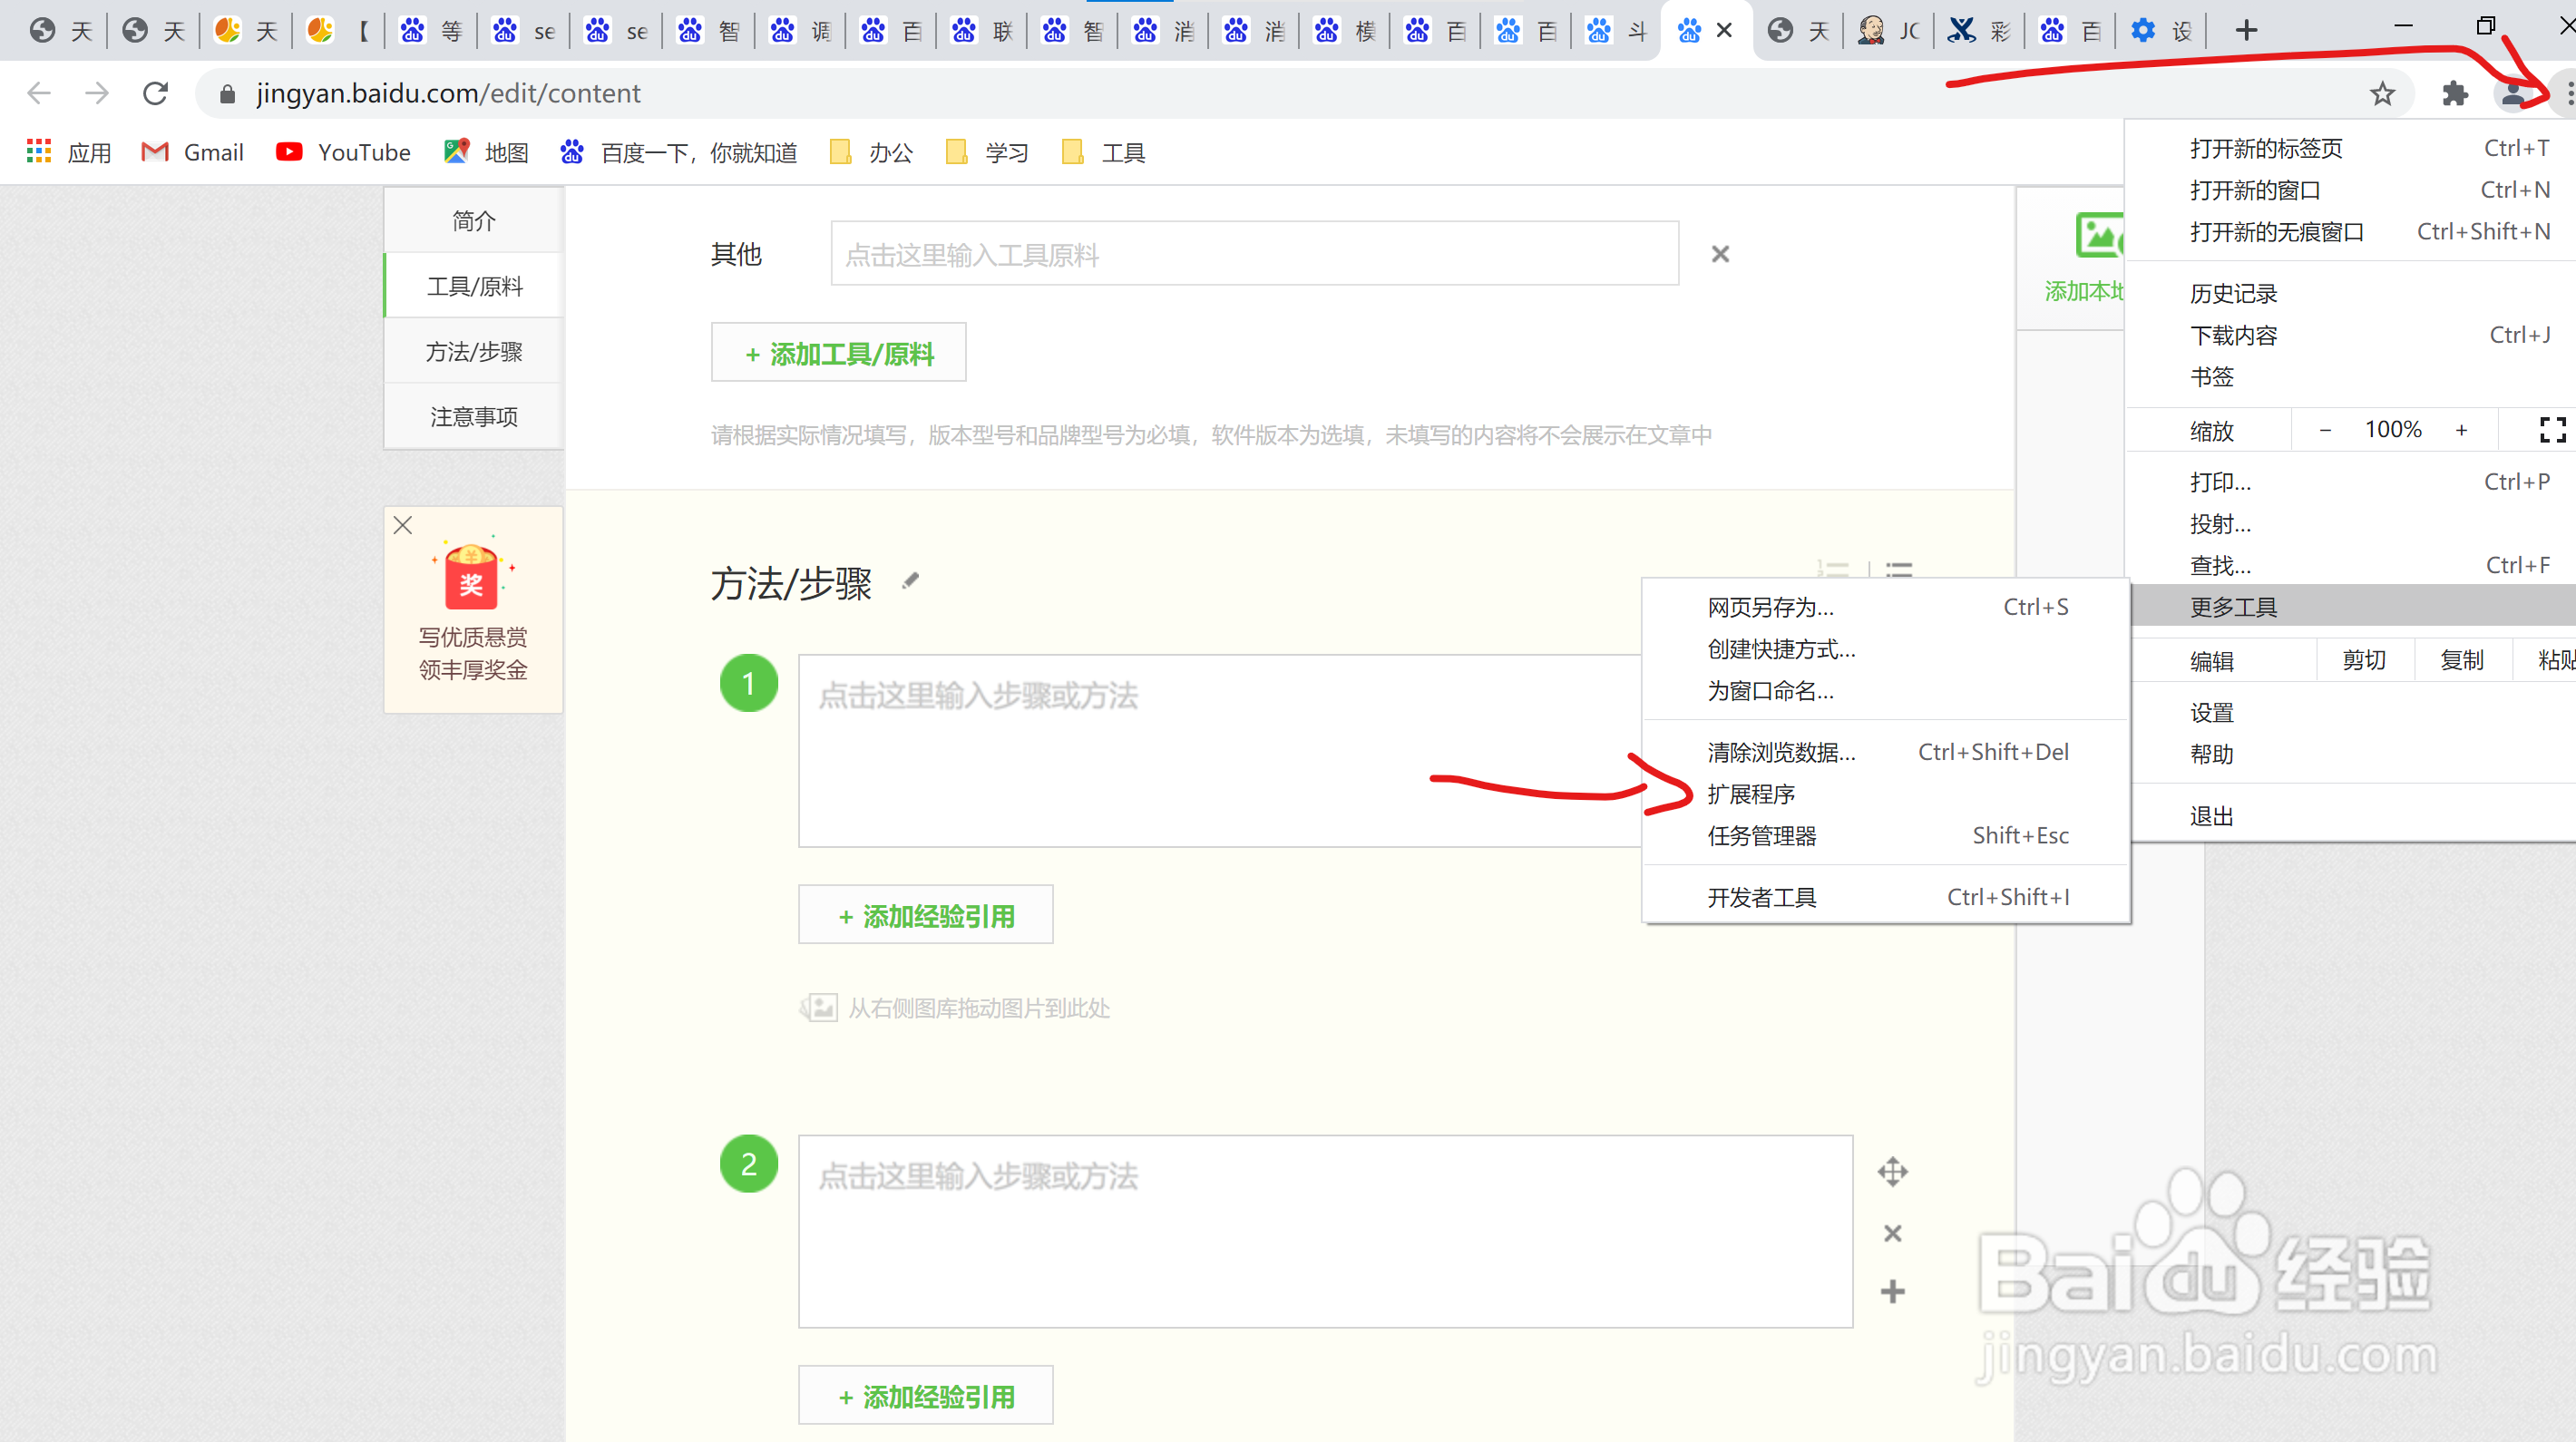Viewport: 2576px width, 1442px height.
Task: Click the 其他 tool material input field
Action: point(1254,255)
